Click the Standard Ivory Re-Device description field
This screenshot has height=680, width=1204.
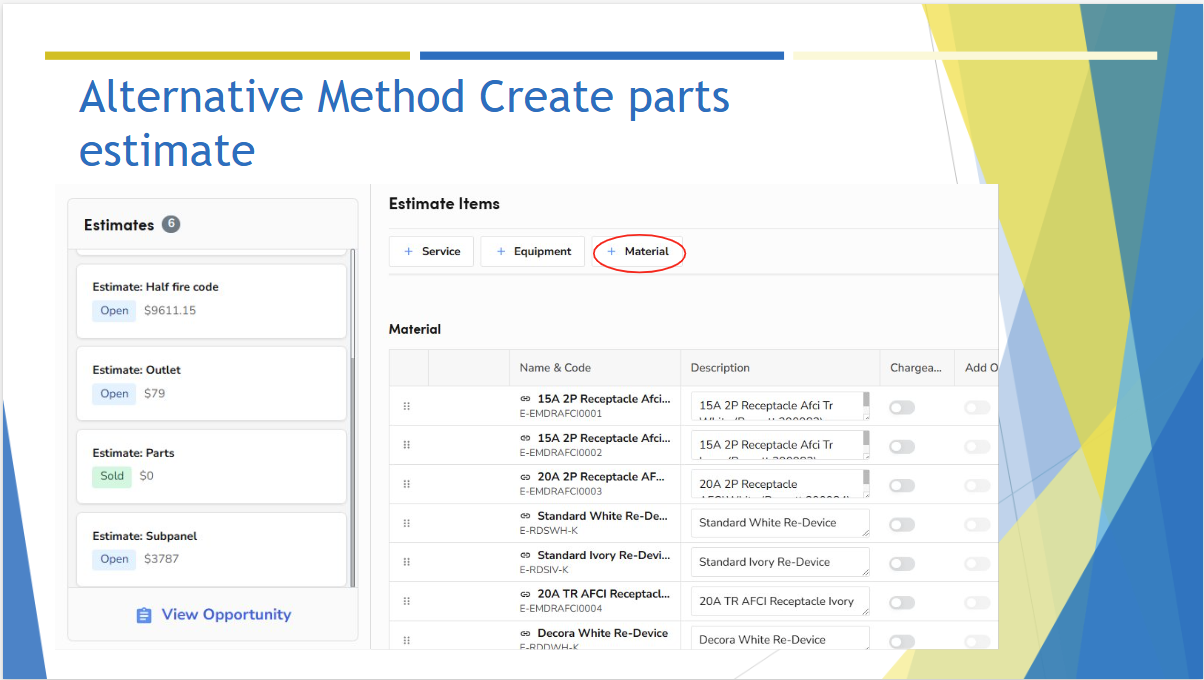pyautogui.click(x=778, y=562)
